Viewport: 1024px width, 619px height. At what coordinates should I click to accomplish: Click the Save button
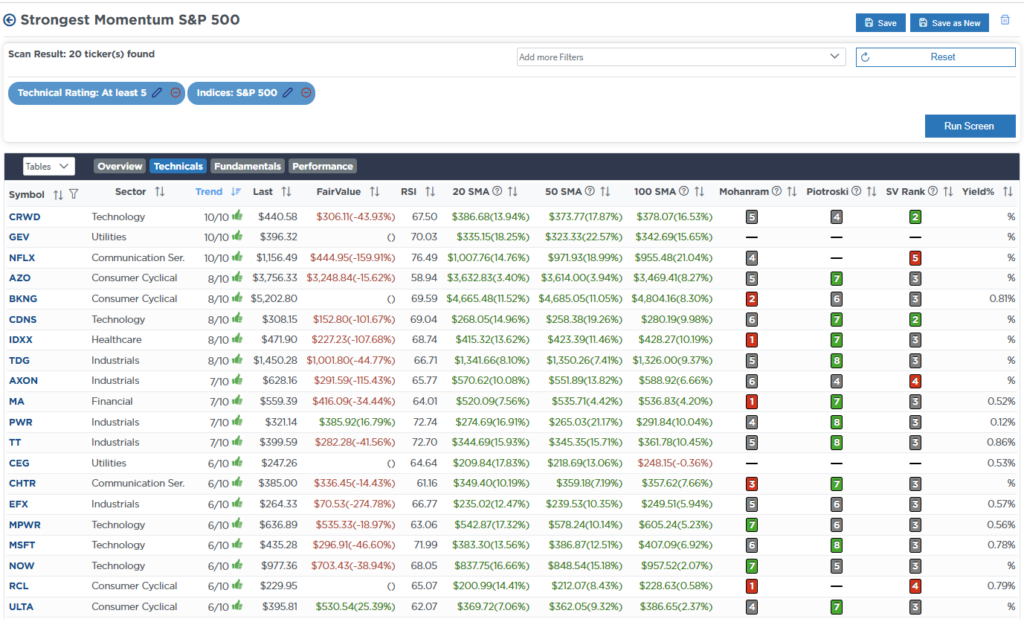(x=880, y=23)
